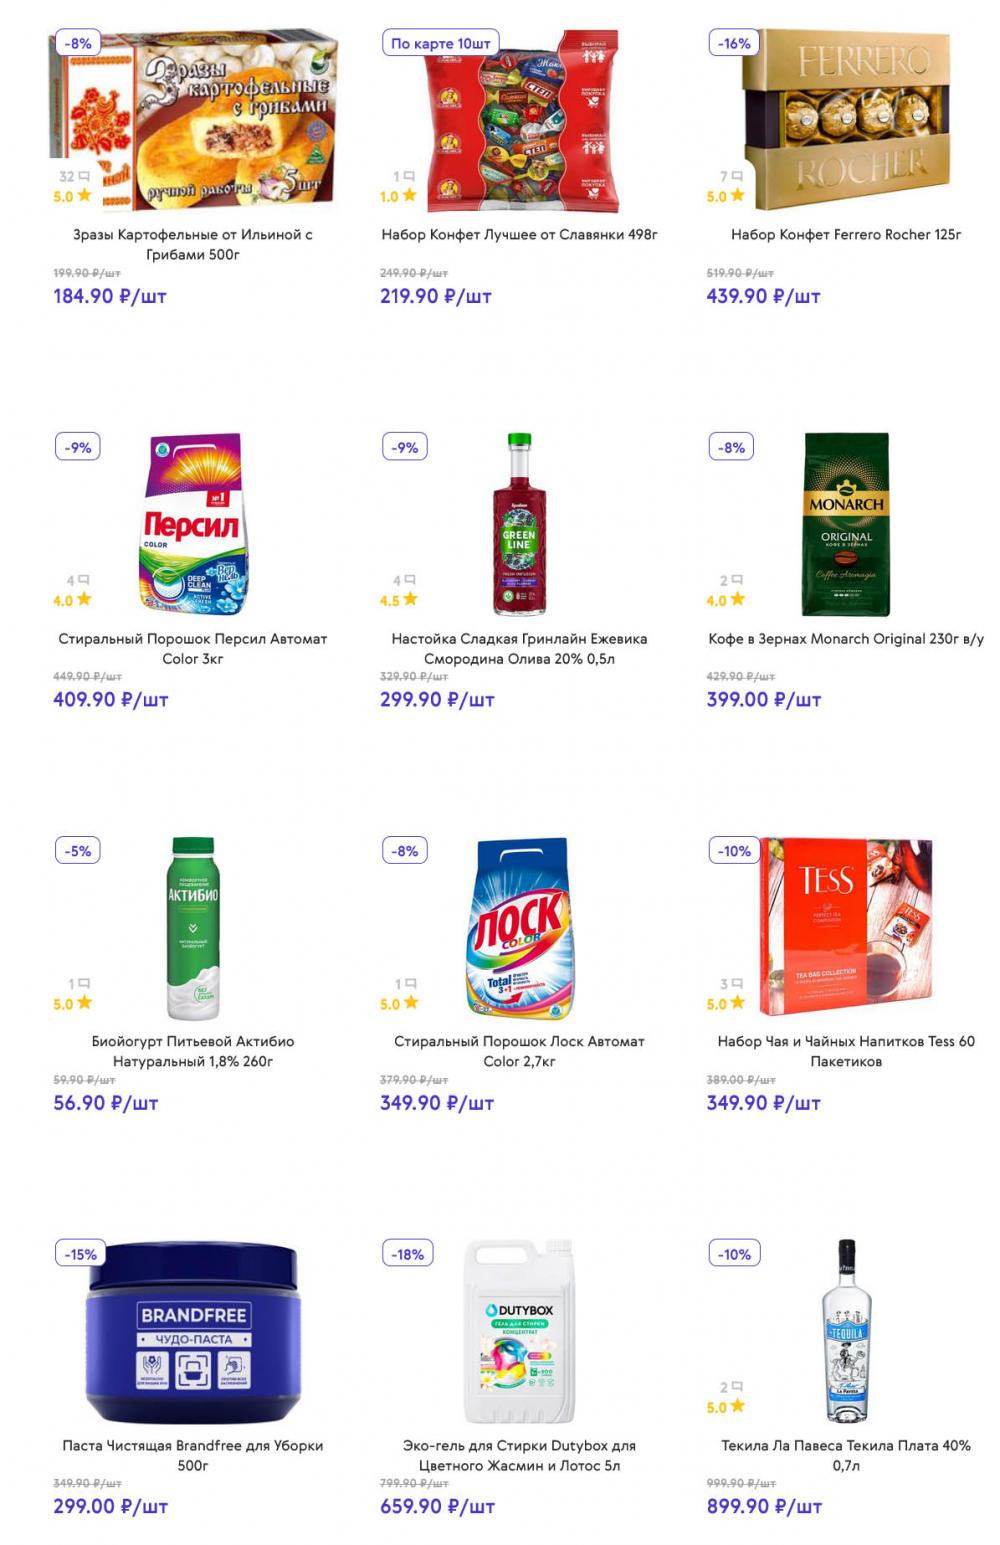Open the 'Кофе в Зернах Monarch Original' link

pyautogui.click(x=846, y=639)
